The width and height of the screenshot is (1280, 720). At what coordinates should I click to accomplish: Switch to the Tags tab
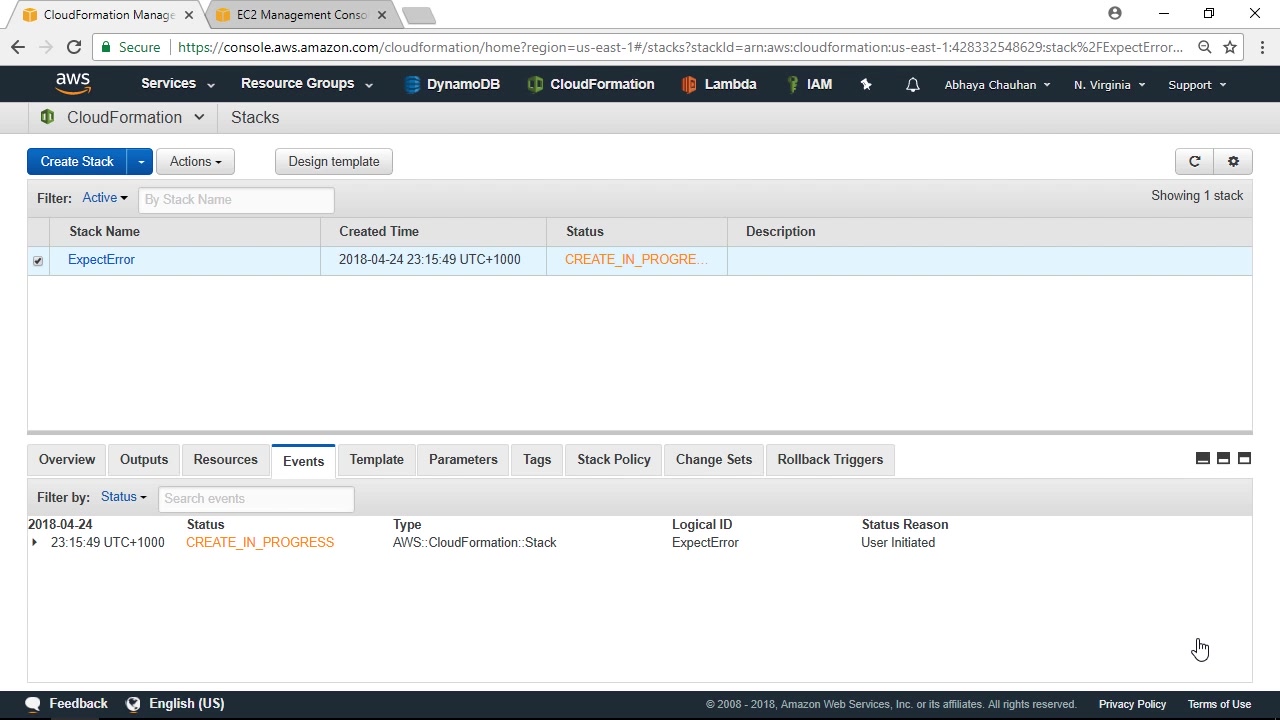coord(537,459)
